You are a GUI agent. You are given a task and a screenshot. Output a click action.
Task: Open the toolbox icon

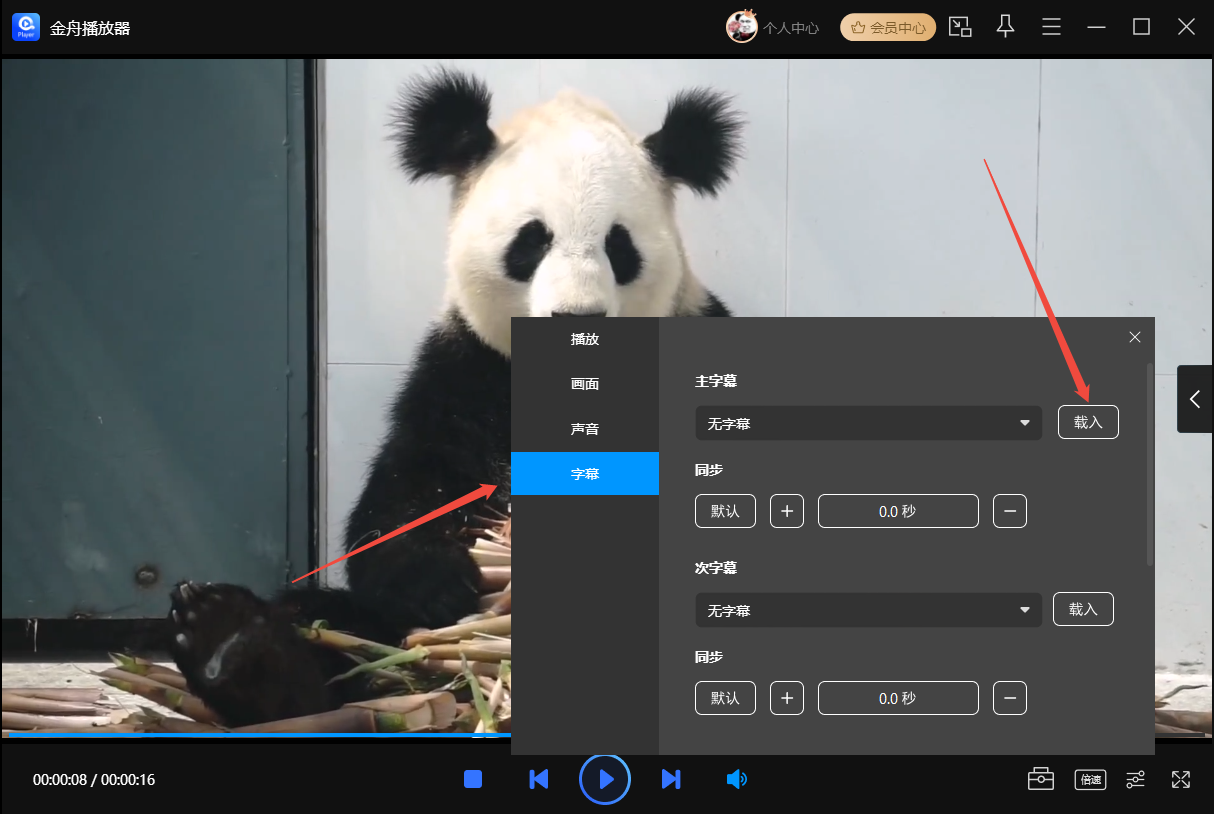(x=1041, y=779)
